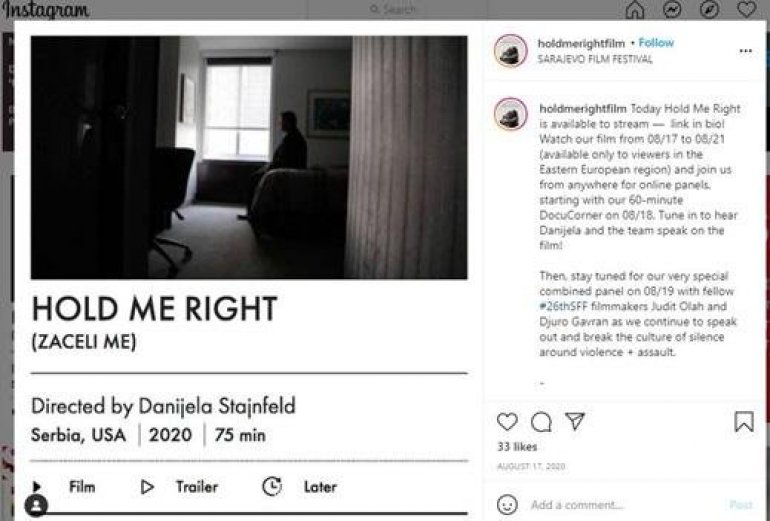Follow the holdmerightfilm account
Screen dimensions: 770x521
pyautogui.click(x=656, y=43)
